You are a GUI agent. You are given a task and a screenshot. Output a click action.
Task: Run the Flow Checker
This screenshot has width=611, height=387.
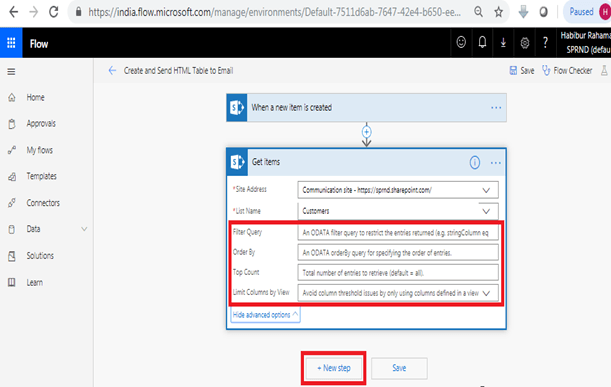[567, 71]
